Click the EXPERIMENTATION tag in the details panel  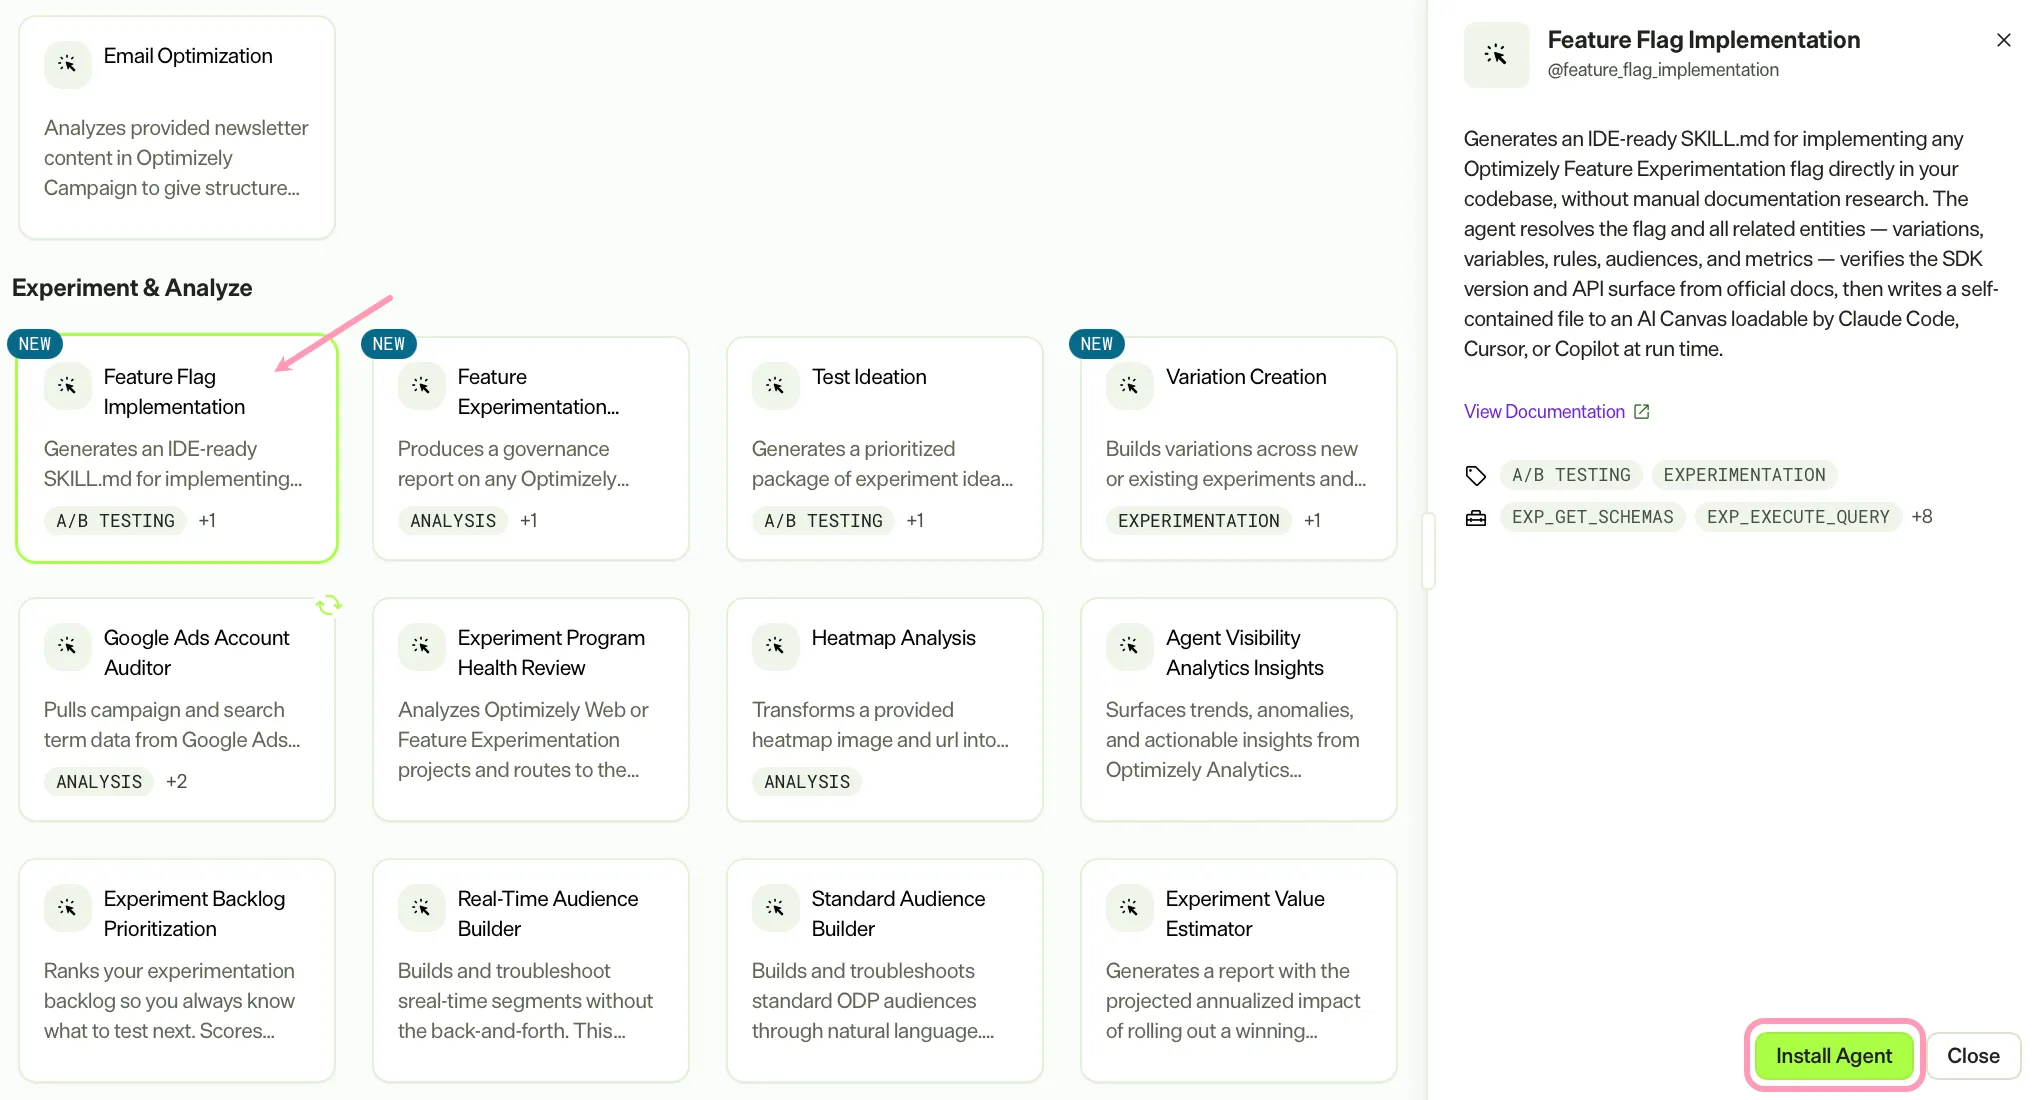click(1744, 475)
